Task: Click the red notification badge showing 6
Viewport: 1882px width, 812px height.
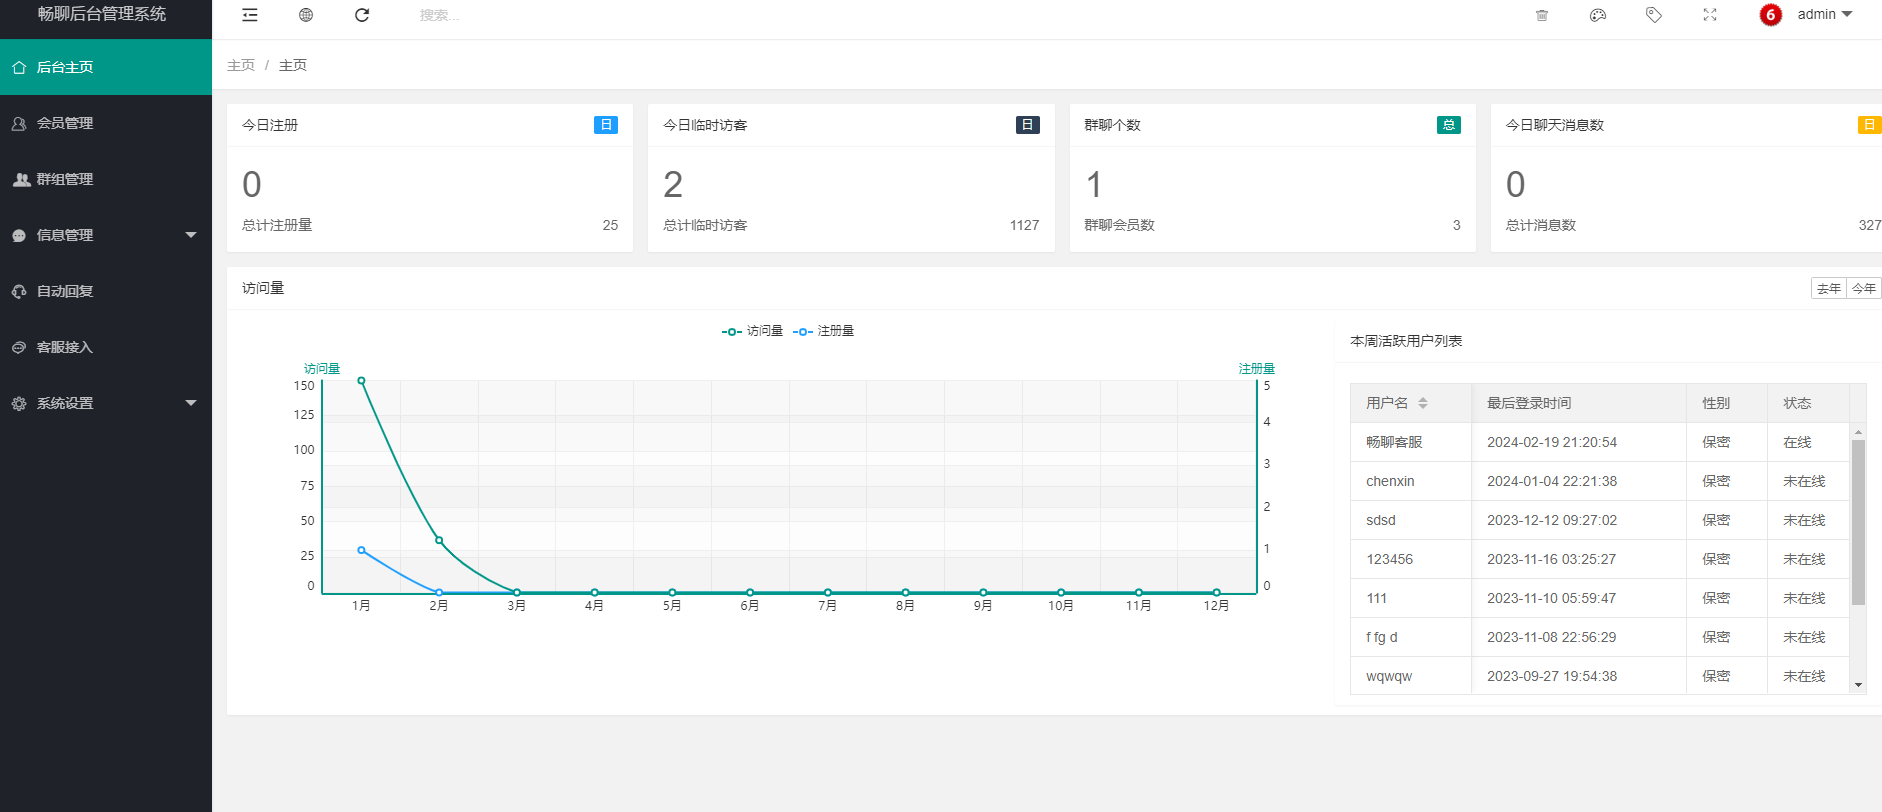Action: coord(1770,15)
